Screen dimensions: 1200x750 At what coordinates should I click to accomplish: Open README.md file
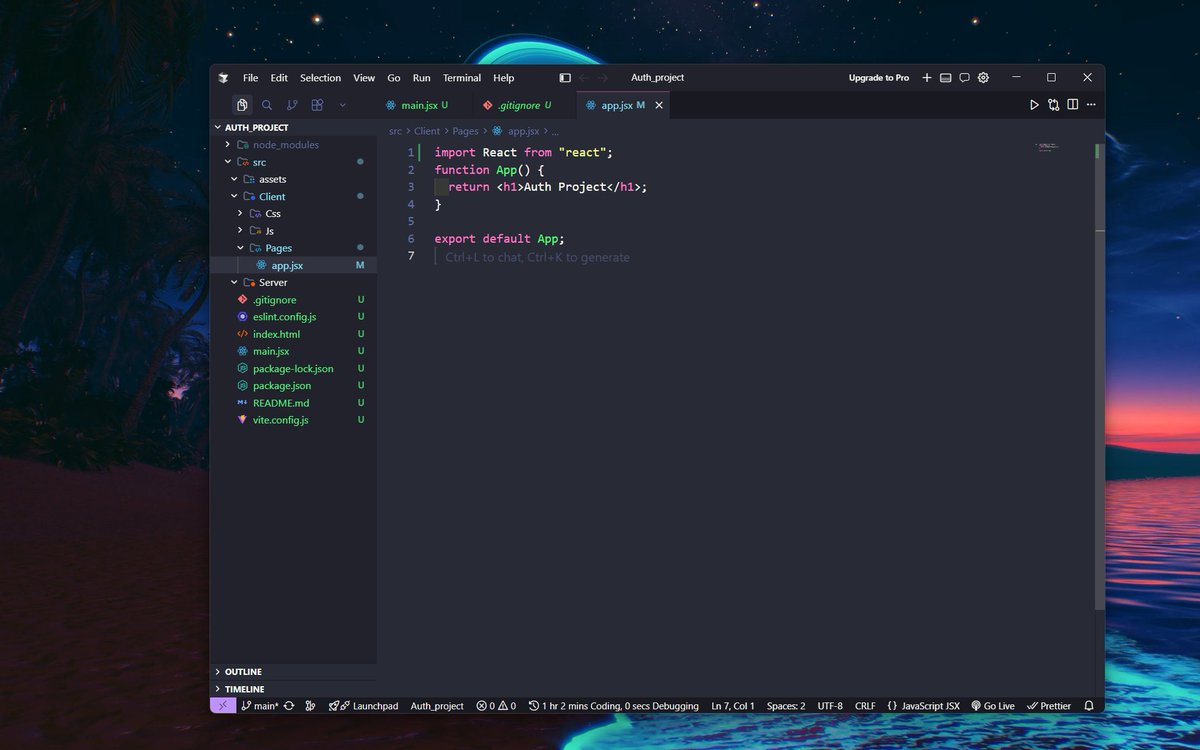[293, 403]
